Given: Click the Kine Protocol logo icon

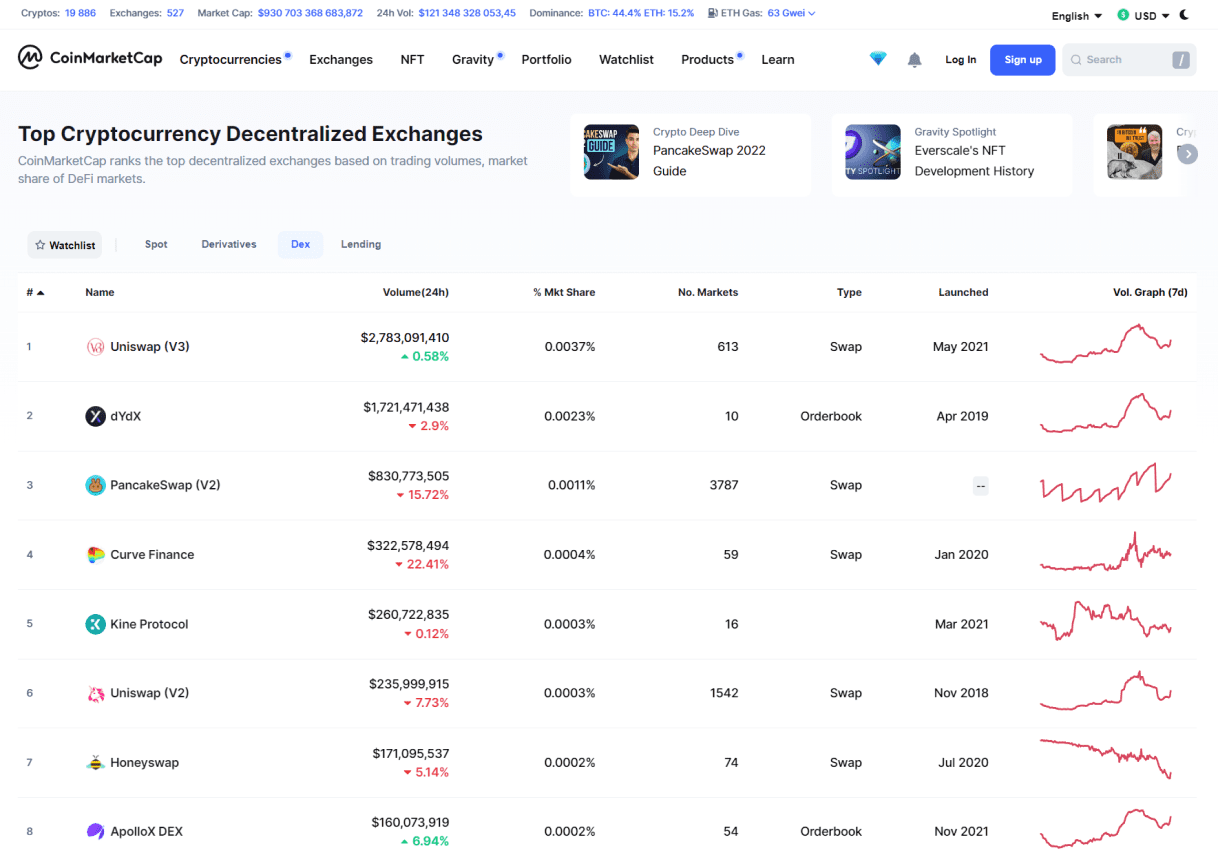Looking at the screenshot, I should click(x=95, y=624).
